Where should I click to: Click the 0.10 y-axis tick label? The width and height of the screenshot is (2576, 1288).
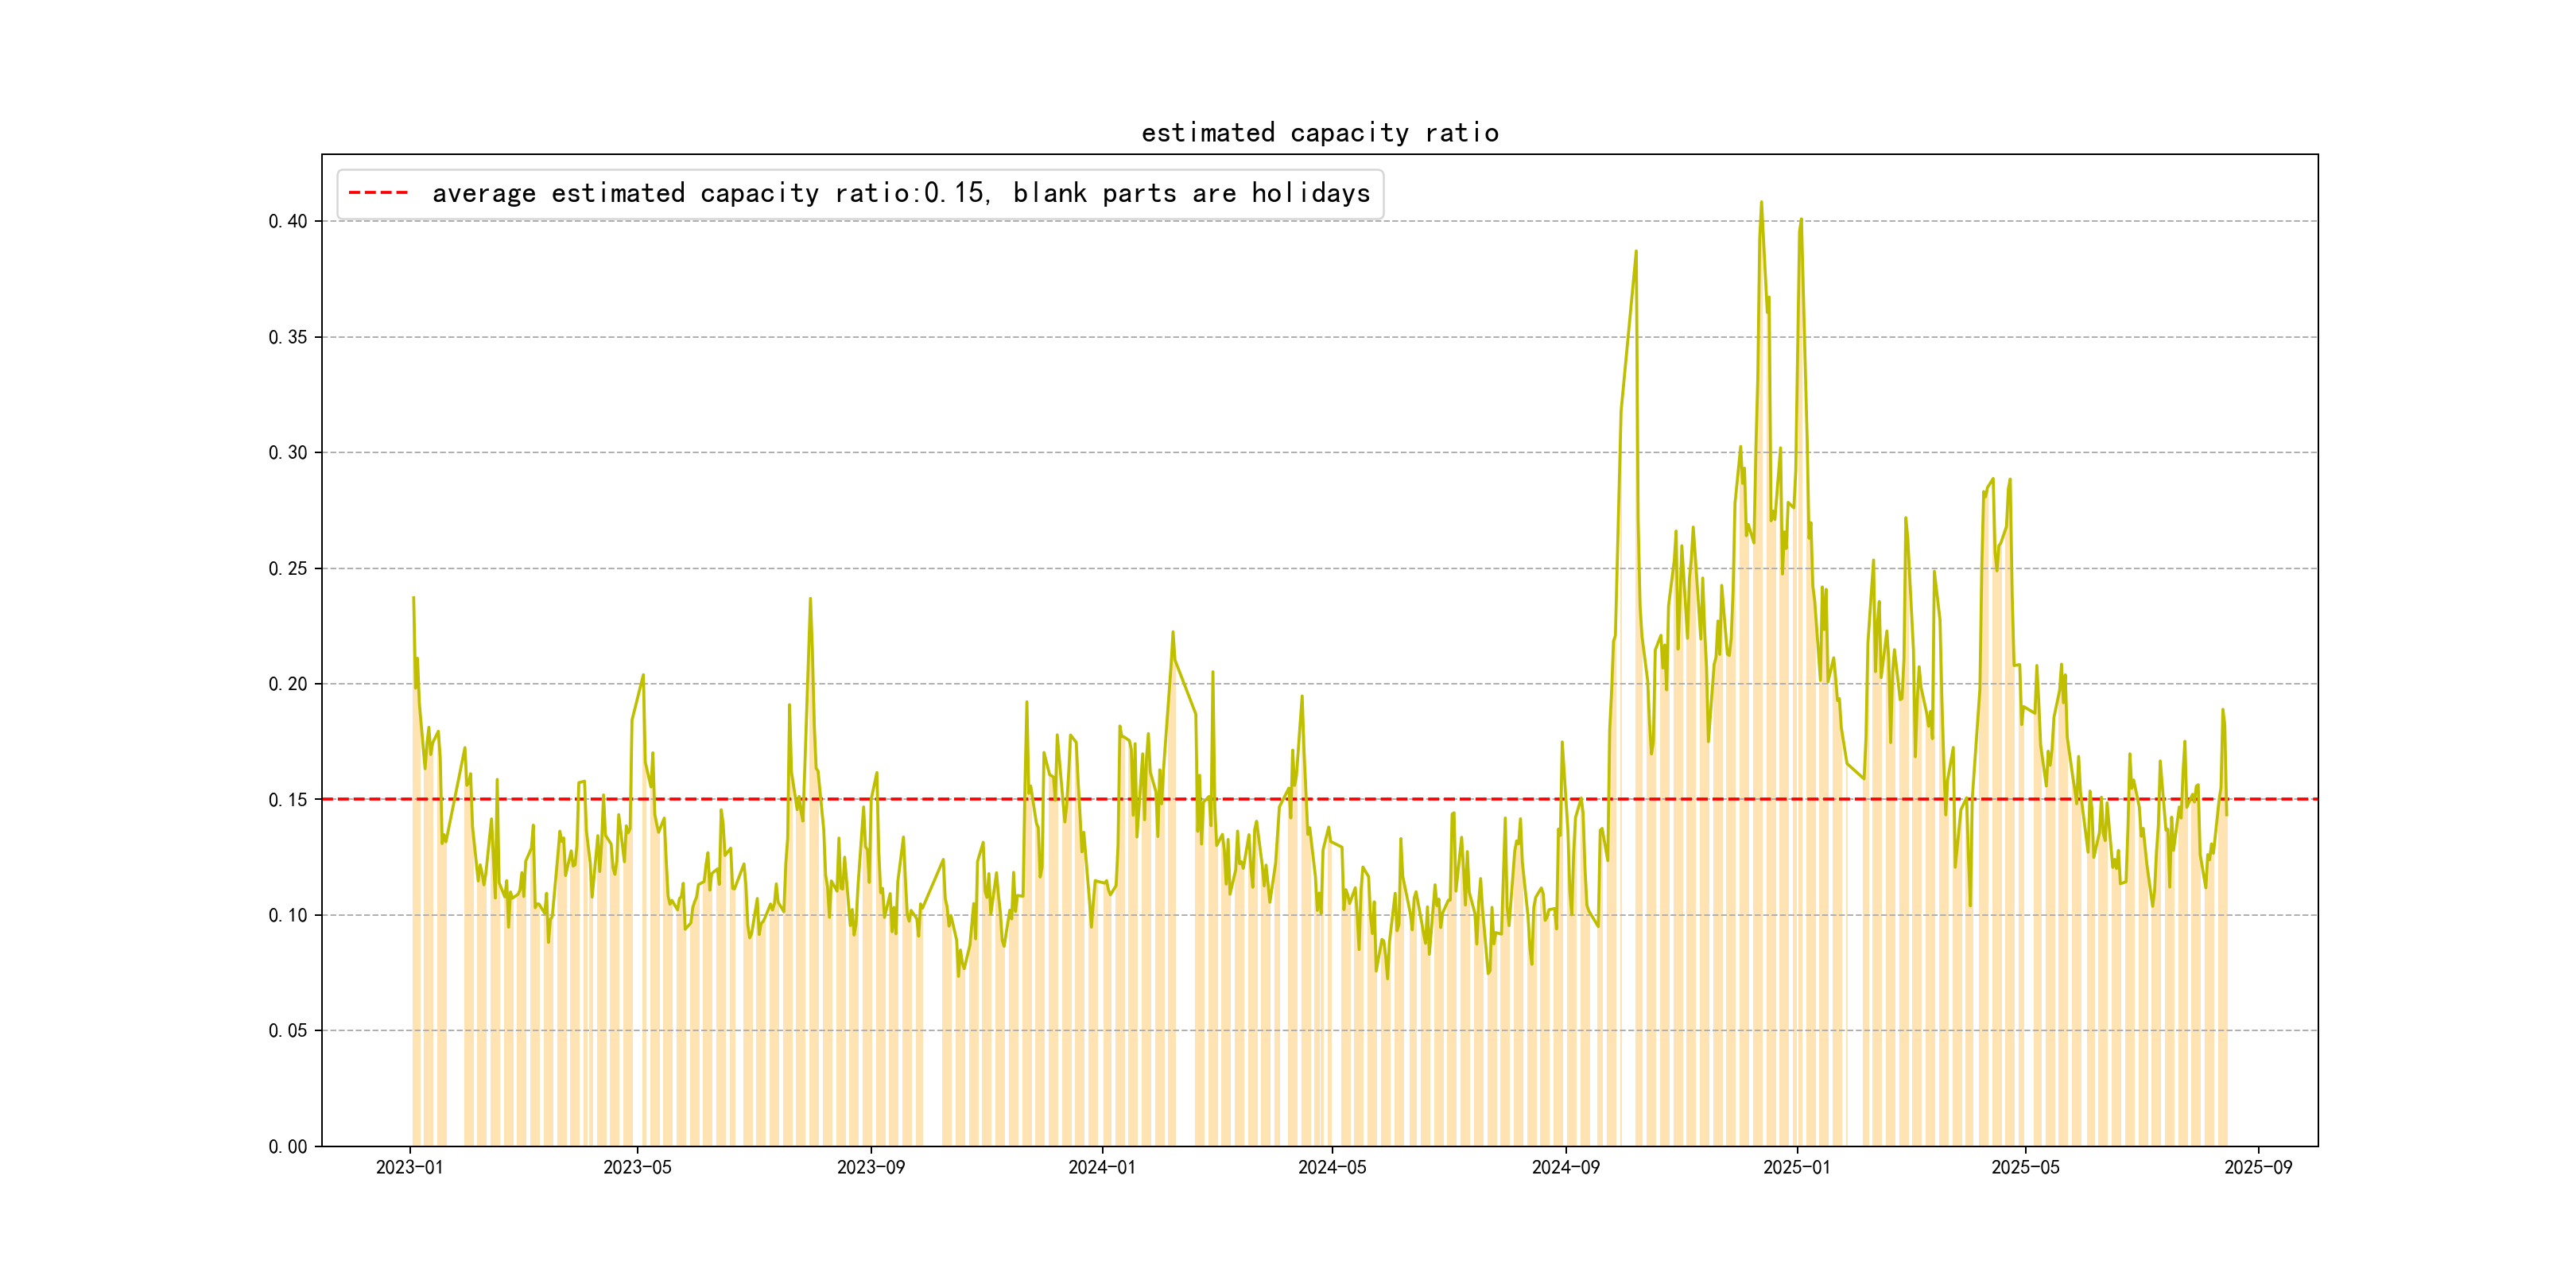point(287,915)
